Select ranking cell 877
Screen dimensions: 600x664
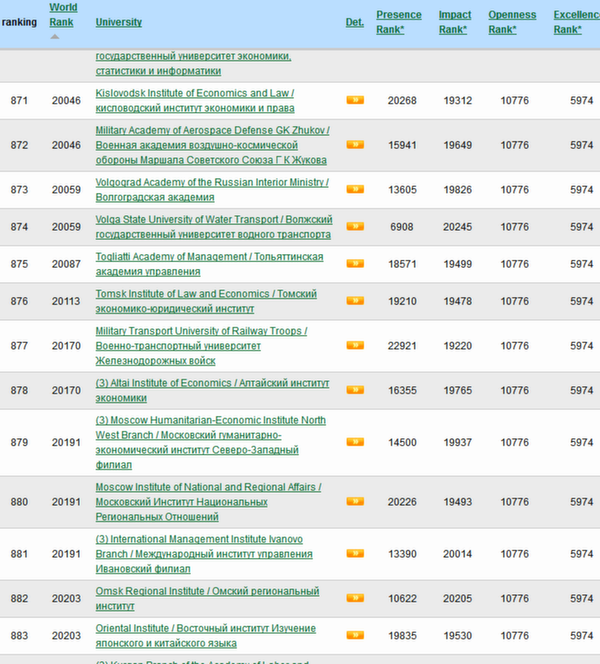click(19, 346)
